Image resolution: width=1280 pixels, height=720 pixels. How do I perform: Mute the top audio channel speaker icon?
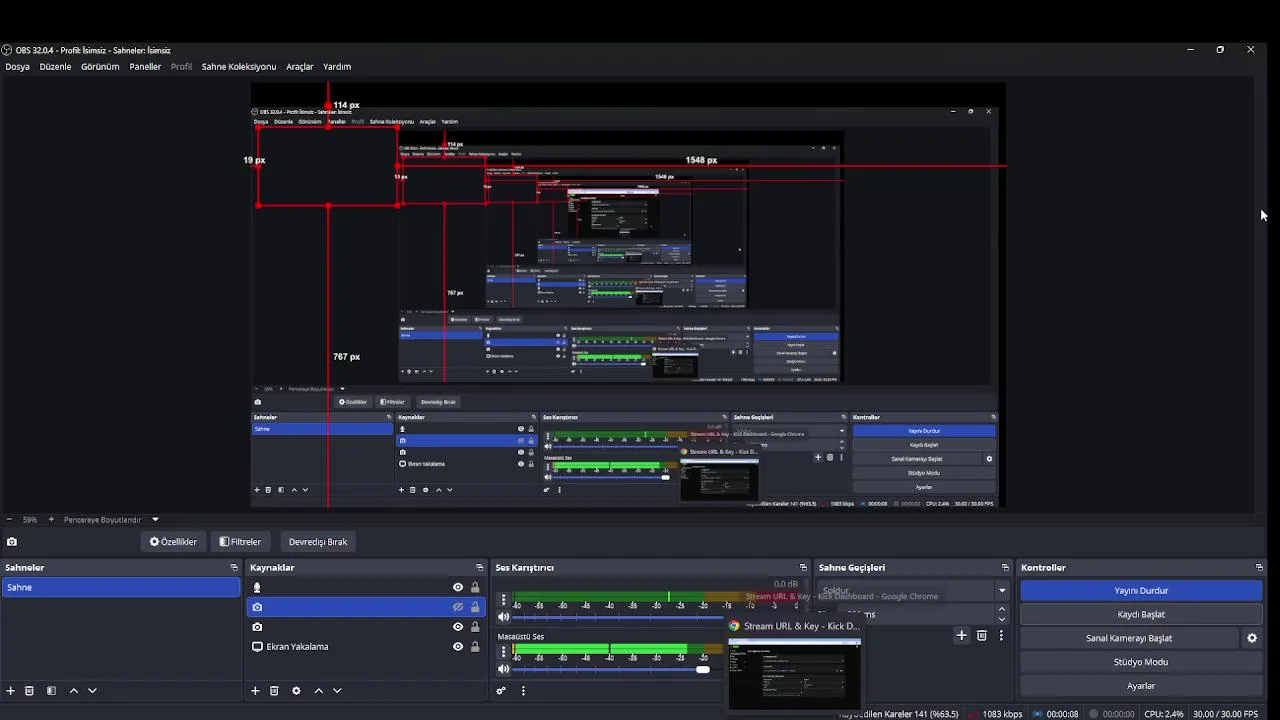tap(504, 617)
